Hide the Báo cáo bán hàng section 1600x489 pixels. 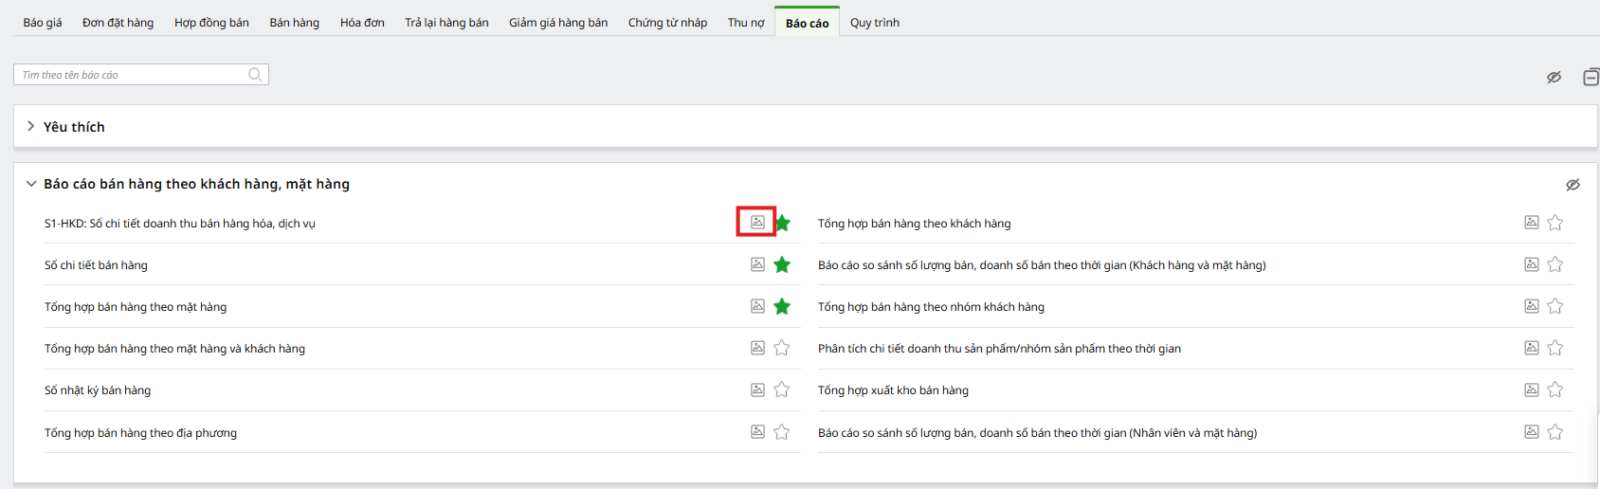tap(1572, 185)
